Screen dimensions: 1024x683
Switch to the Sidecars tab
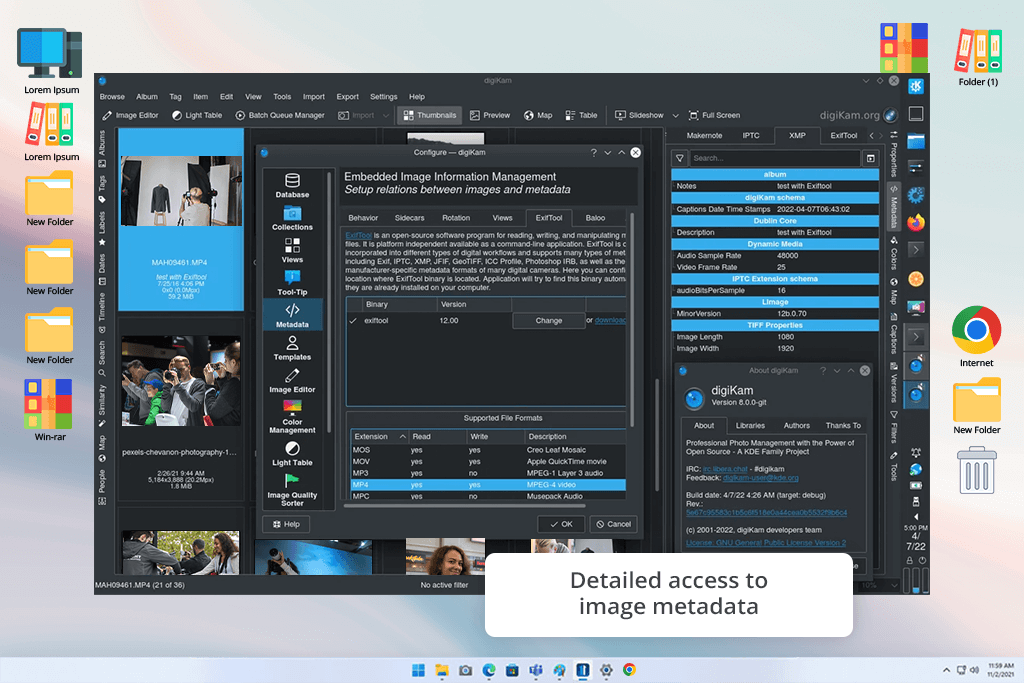tap(409, 218)
